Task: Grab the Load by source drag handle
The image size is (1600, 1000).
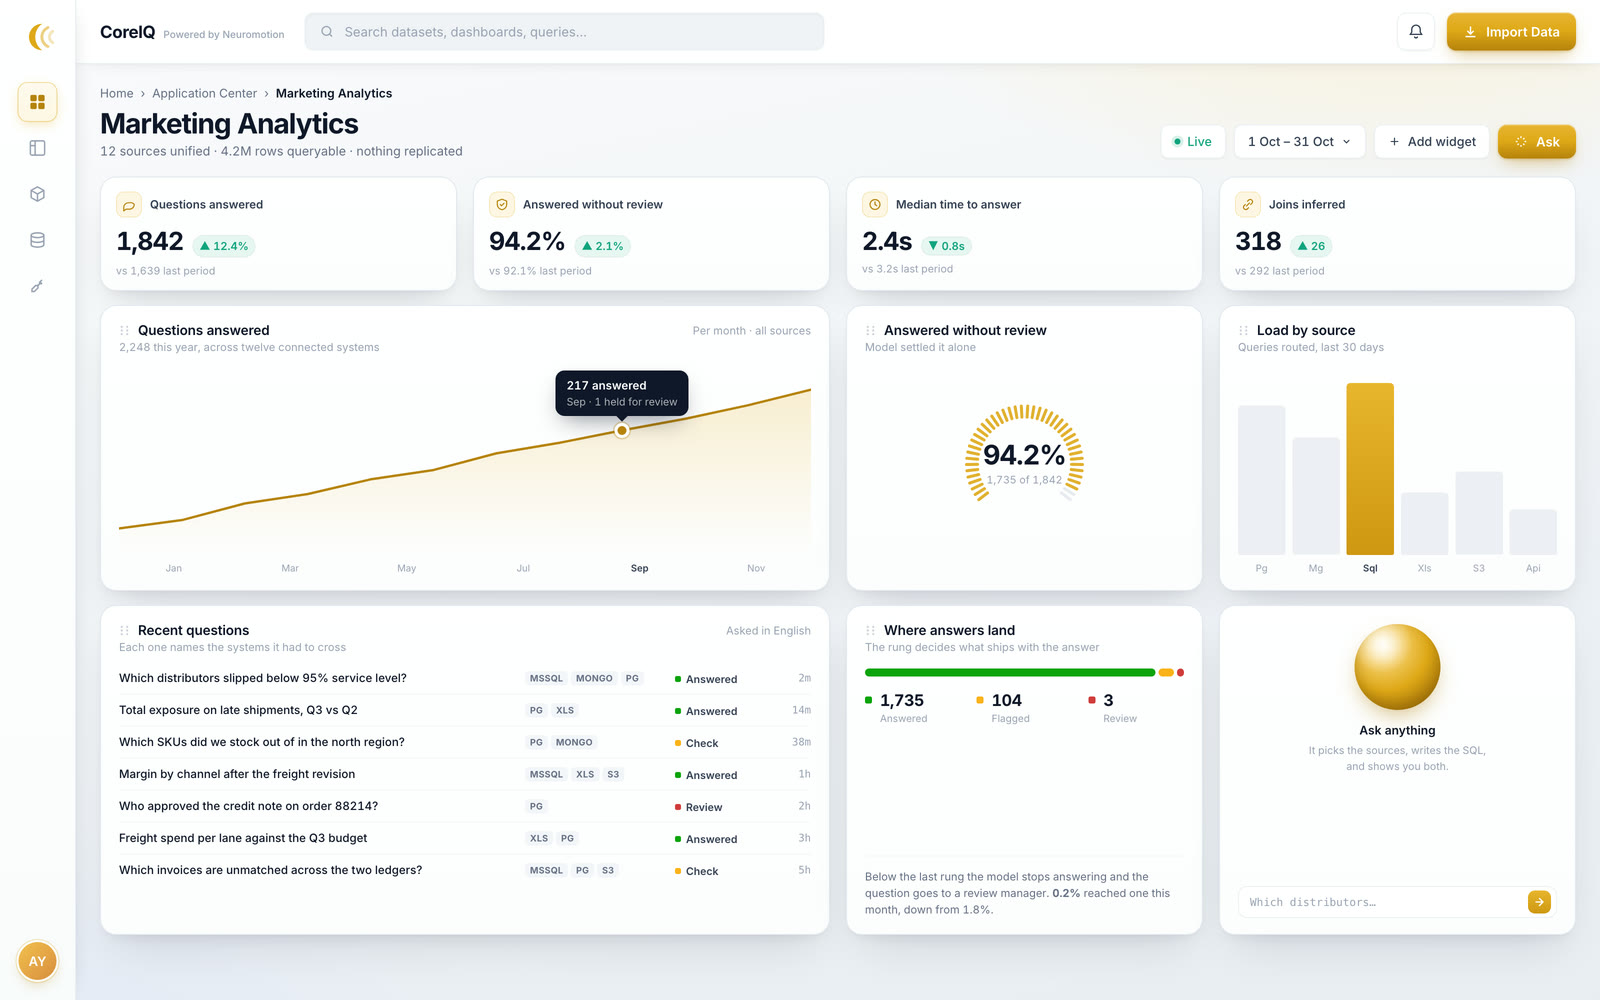Action: 1244,331
